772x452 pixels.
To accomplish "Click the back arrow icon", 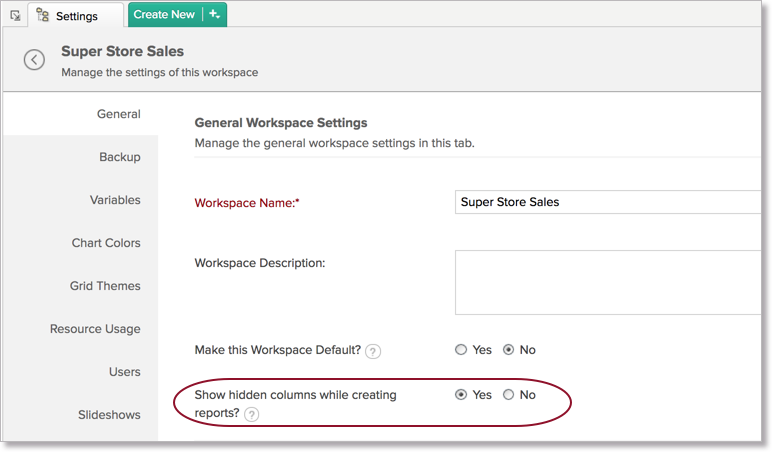I will 35,60.
